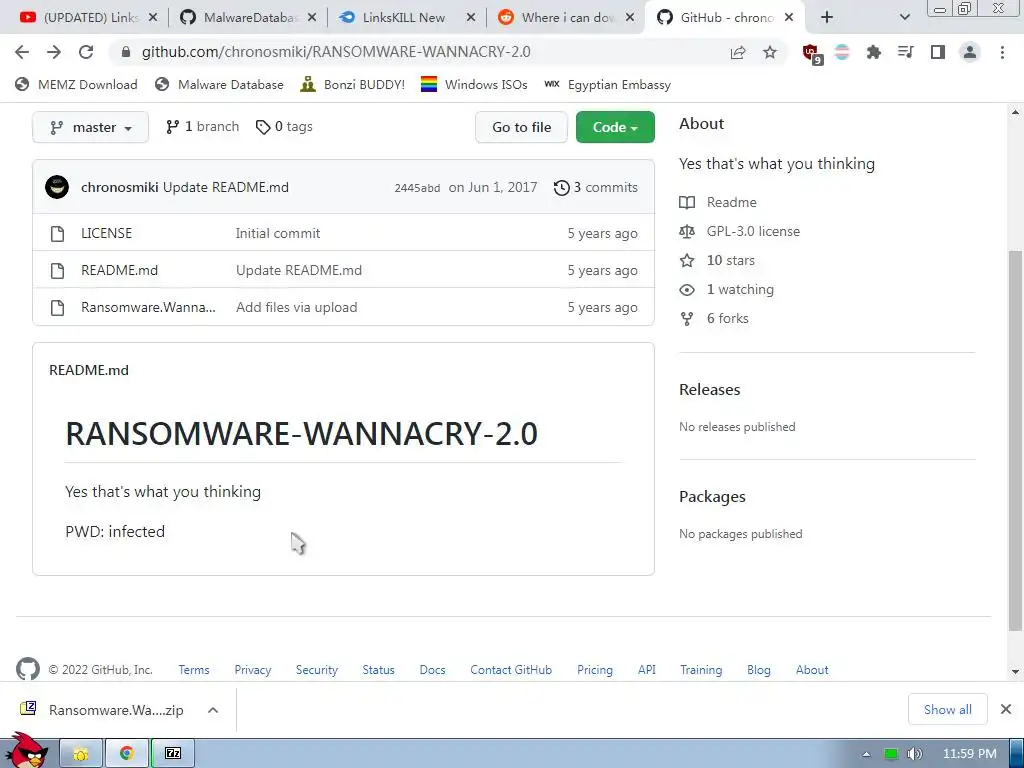Viewport: 1024px width, 768px height.
Task: Click the star icon beside 10 stars
Action: [x=687, y=261]
